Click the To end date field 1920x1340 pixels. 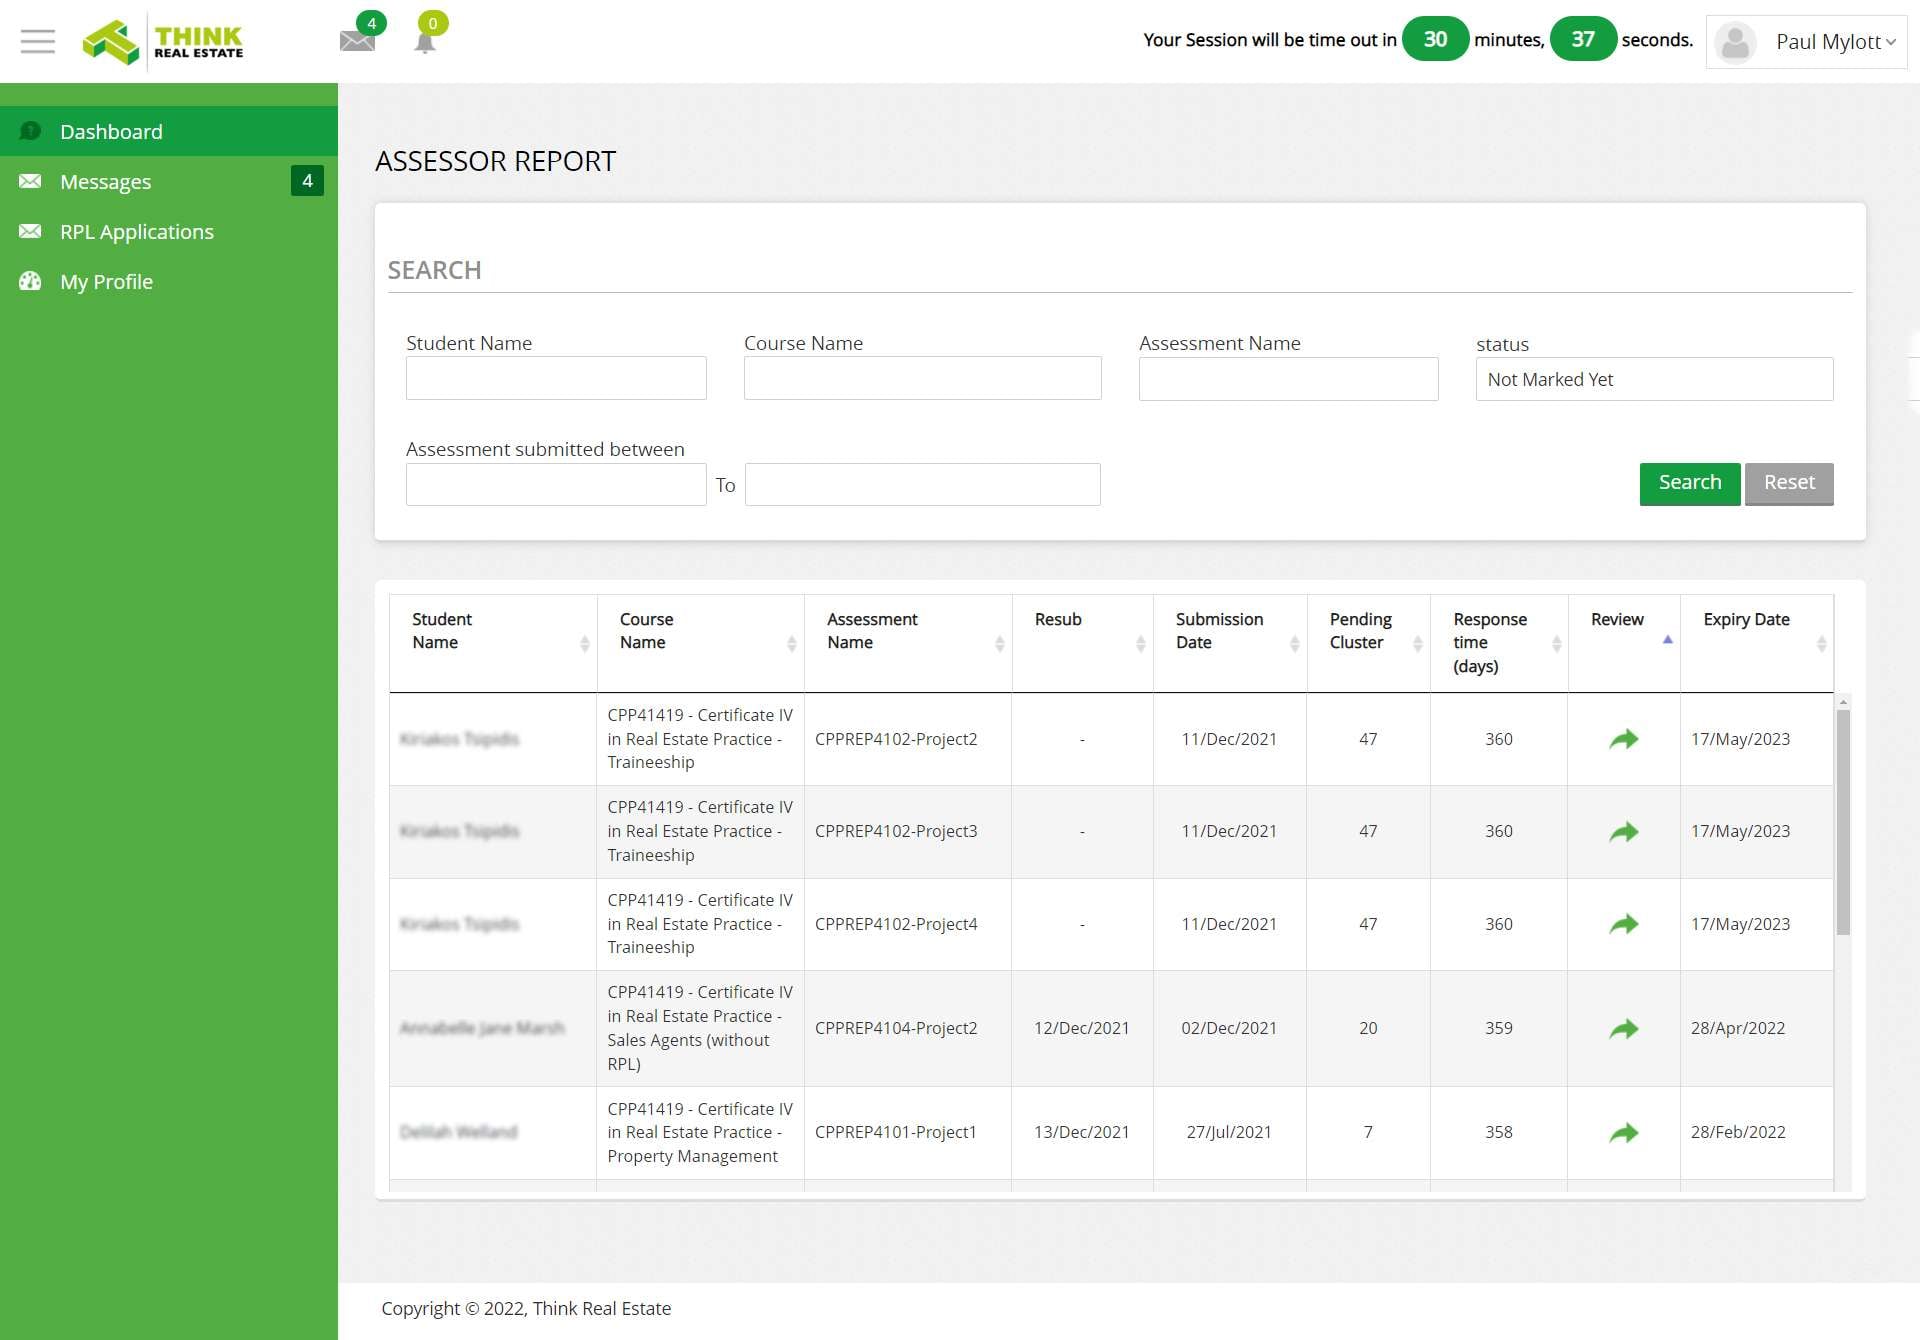(x=922, y=484)
